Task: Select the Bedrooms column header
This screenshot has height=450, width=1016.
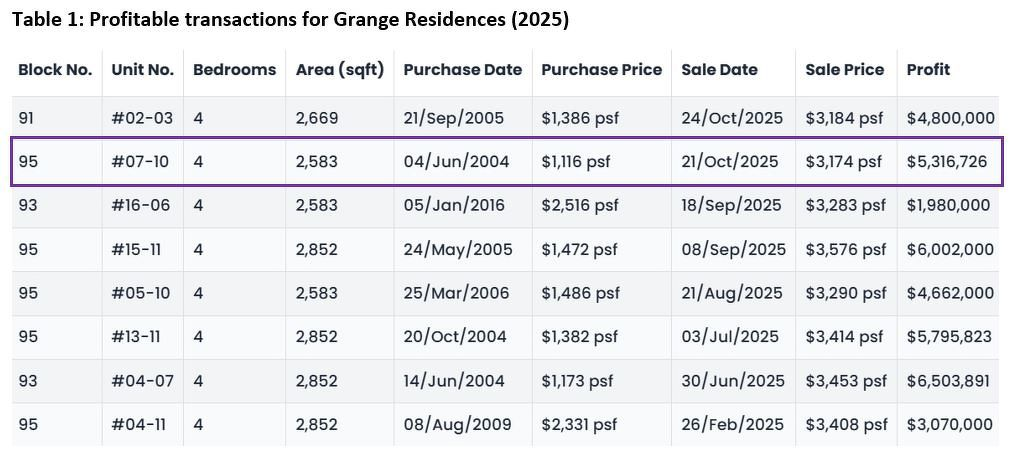Action: [234, 70]
